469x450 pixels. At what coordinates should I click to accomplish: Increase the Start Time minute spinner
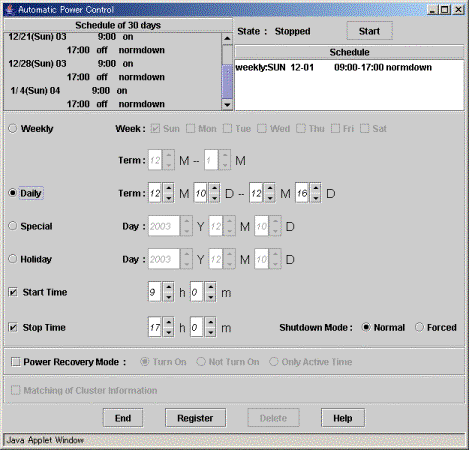(x=211, y=288)
